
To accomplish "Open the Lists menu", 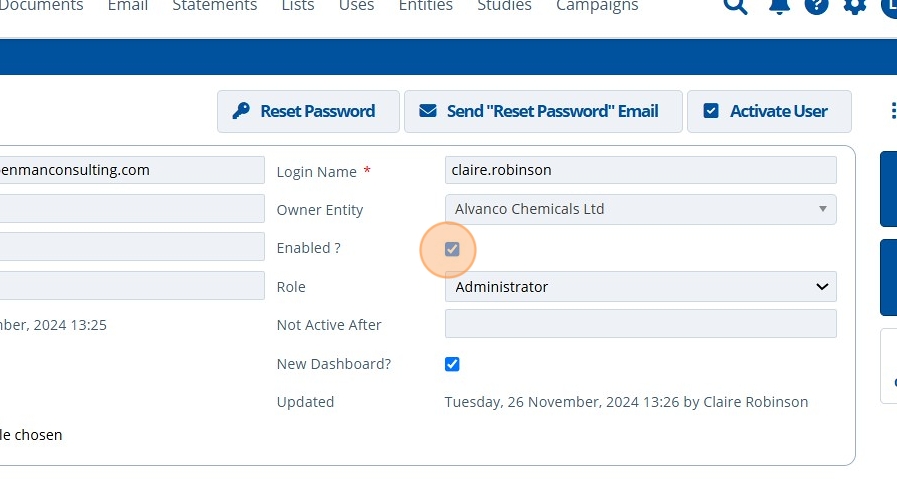I will [298, 6].
